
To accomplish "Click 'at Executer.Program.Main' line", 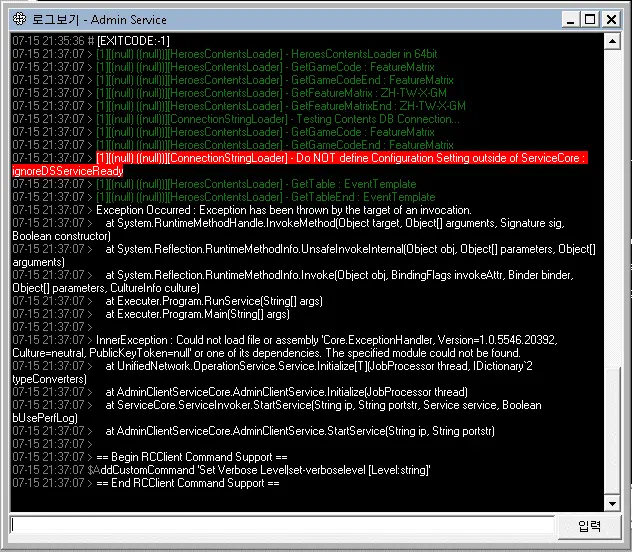I will (151, 314).
